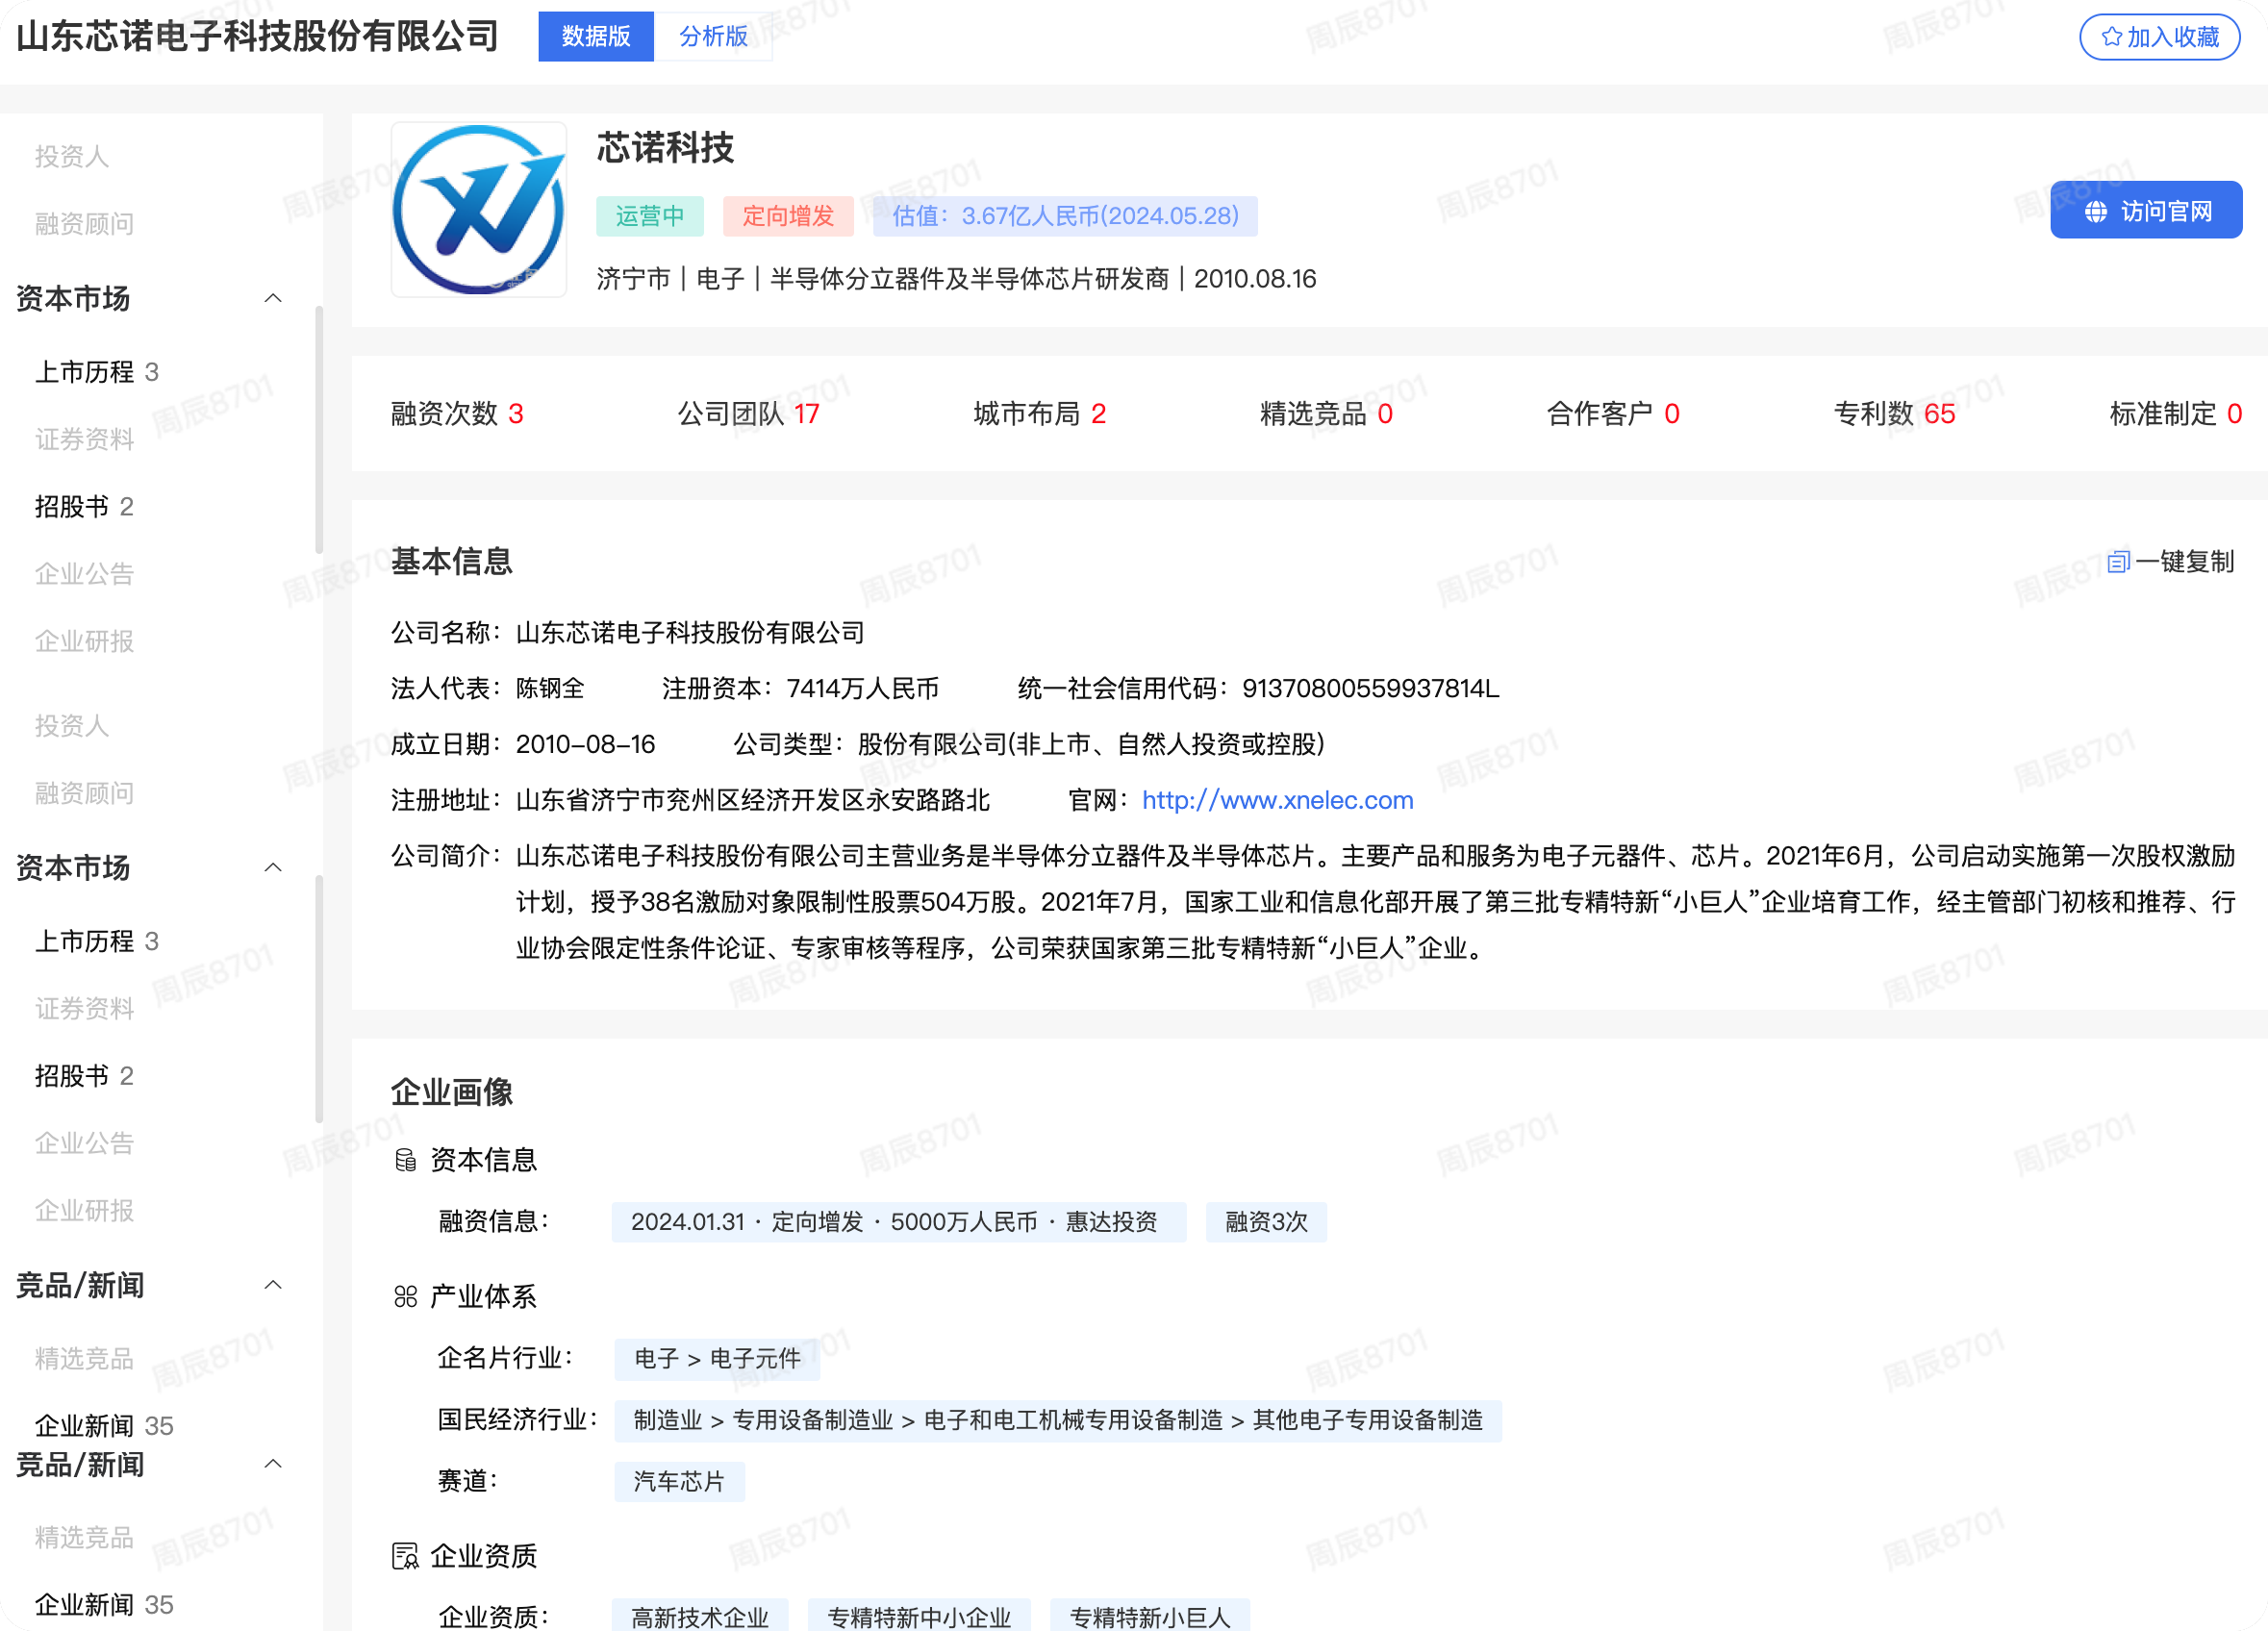Click the star icon in 加入收藏
Viewport: 2268px width, 1631px height.
click(x=2111, y=37)
